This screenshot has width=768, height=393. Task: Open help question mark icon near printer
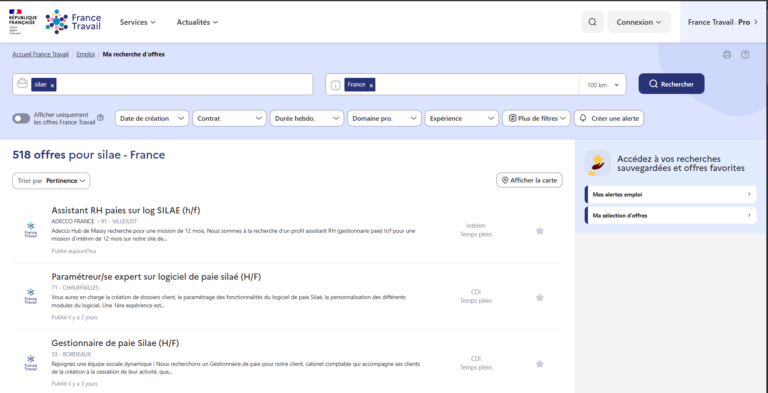click(x=745, y=55)
